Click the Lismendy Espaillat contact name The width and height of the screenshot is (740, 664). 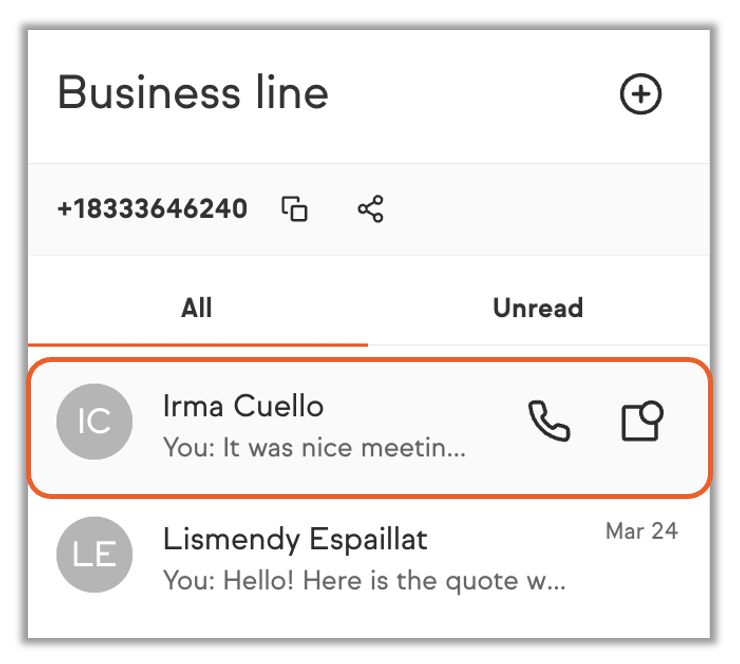click(x=295, y=540)
